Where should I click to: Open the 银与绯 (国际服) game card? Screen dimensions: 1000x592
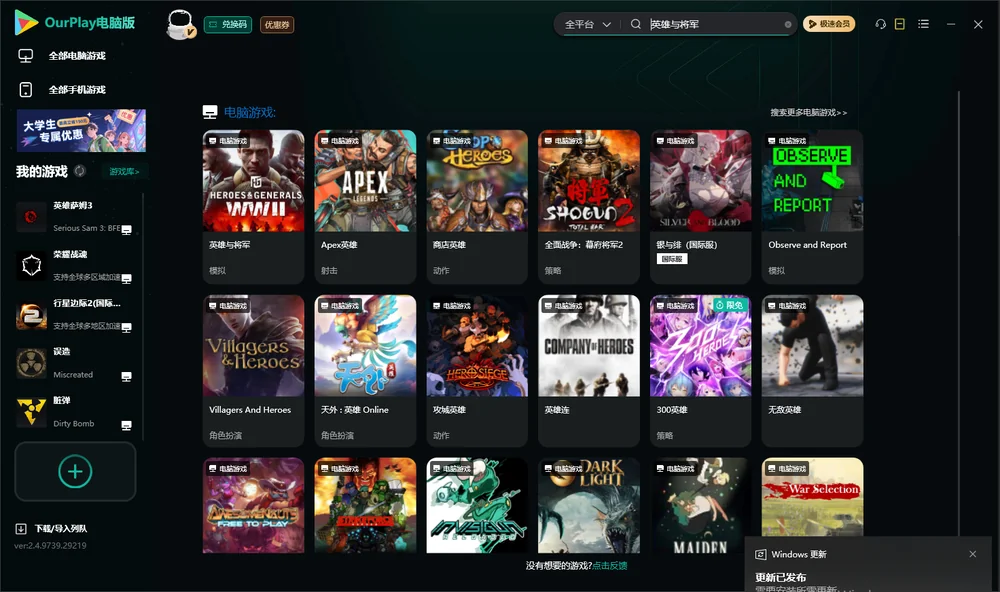click(700, 207)
